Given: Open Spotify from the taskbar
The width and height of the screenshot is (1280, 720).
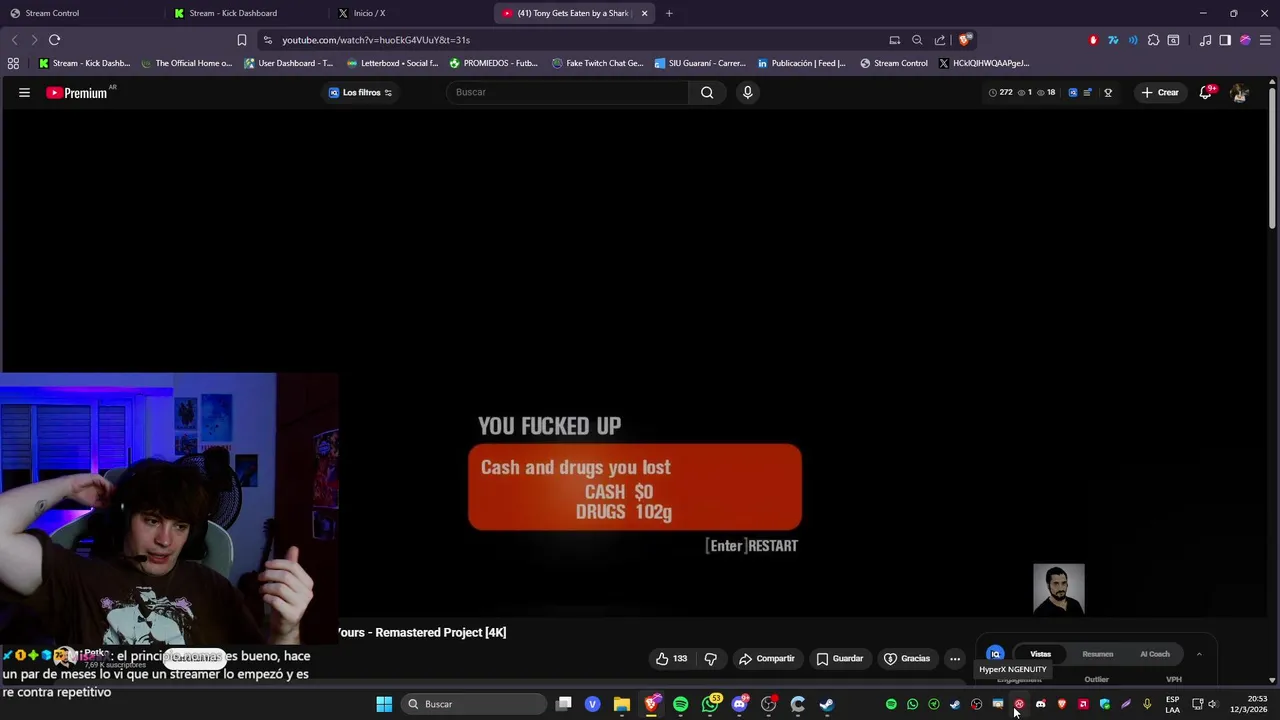Looking at the screenshot, I should pos(681,704).
